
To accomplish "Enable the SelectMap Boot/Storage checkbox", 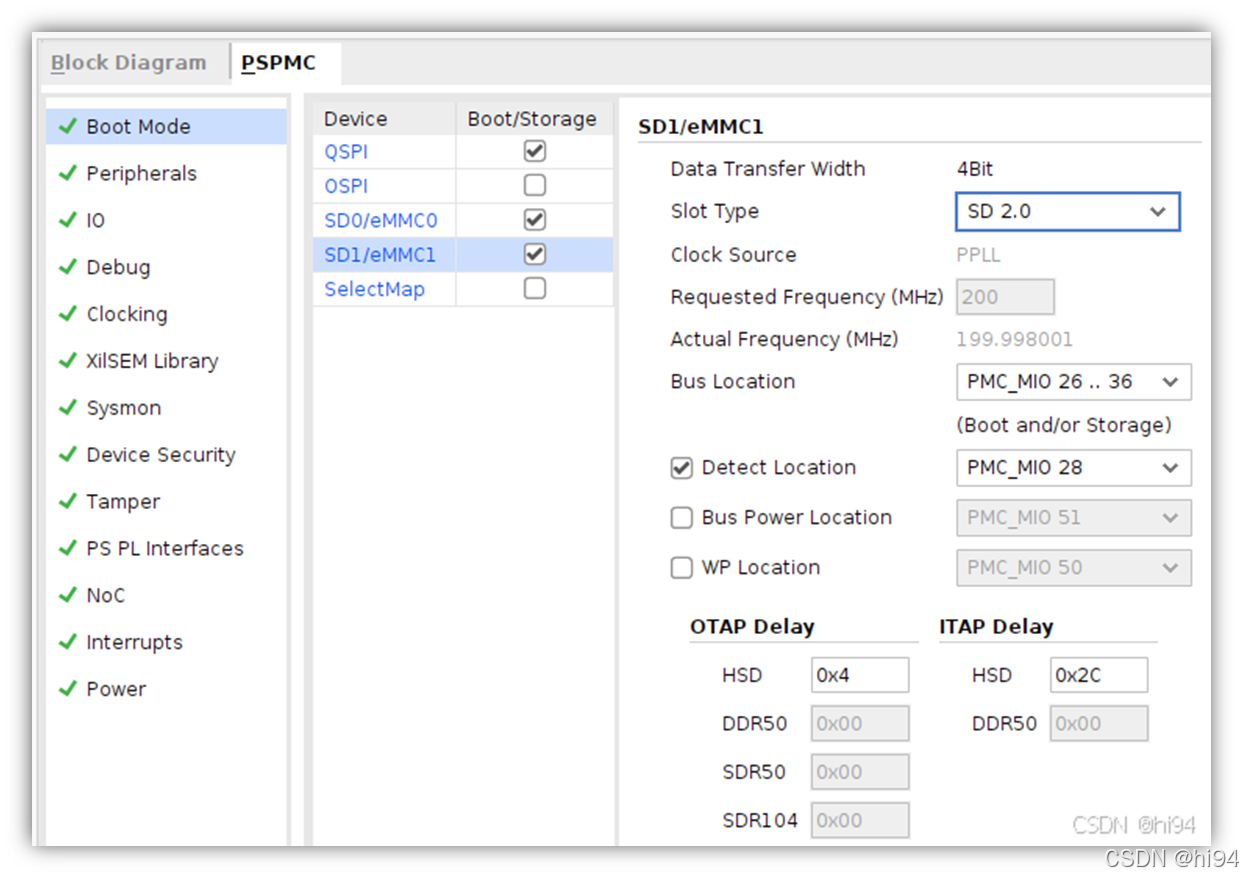I will tap(535, 288).
